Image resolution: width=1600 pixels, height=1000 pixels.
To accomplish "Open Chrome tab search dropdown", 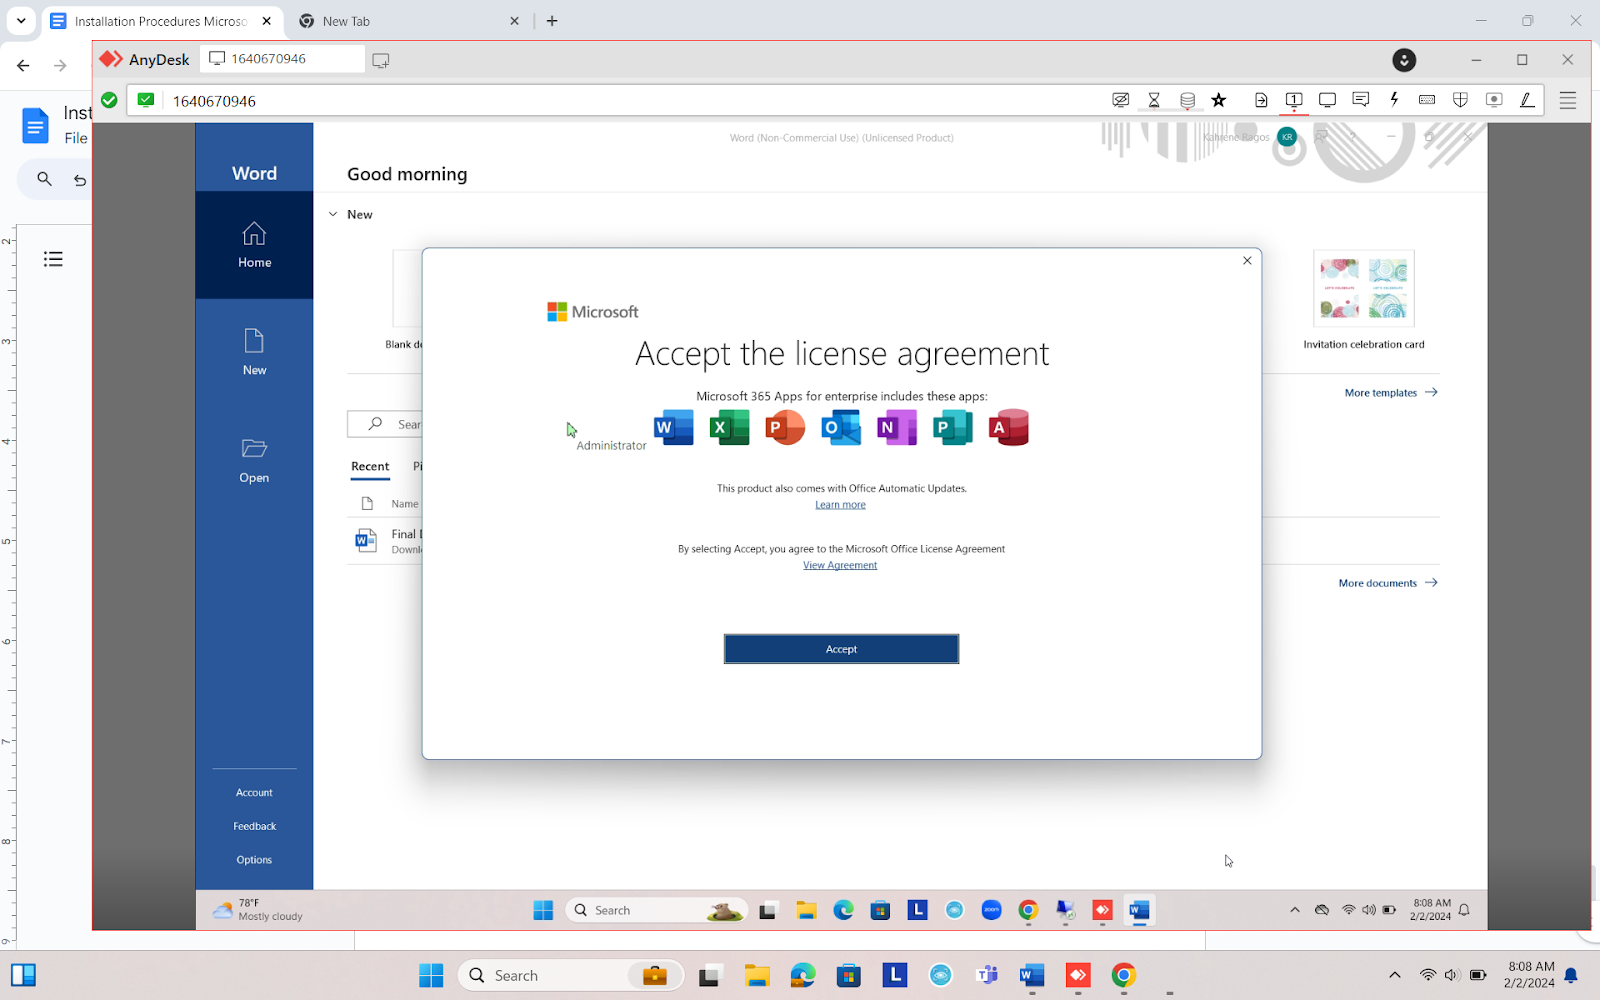I will (21, 20).
